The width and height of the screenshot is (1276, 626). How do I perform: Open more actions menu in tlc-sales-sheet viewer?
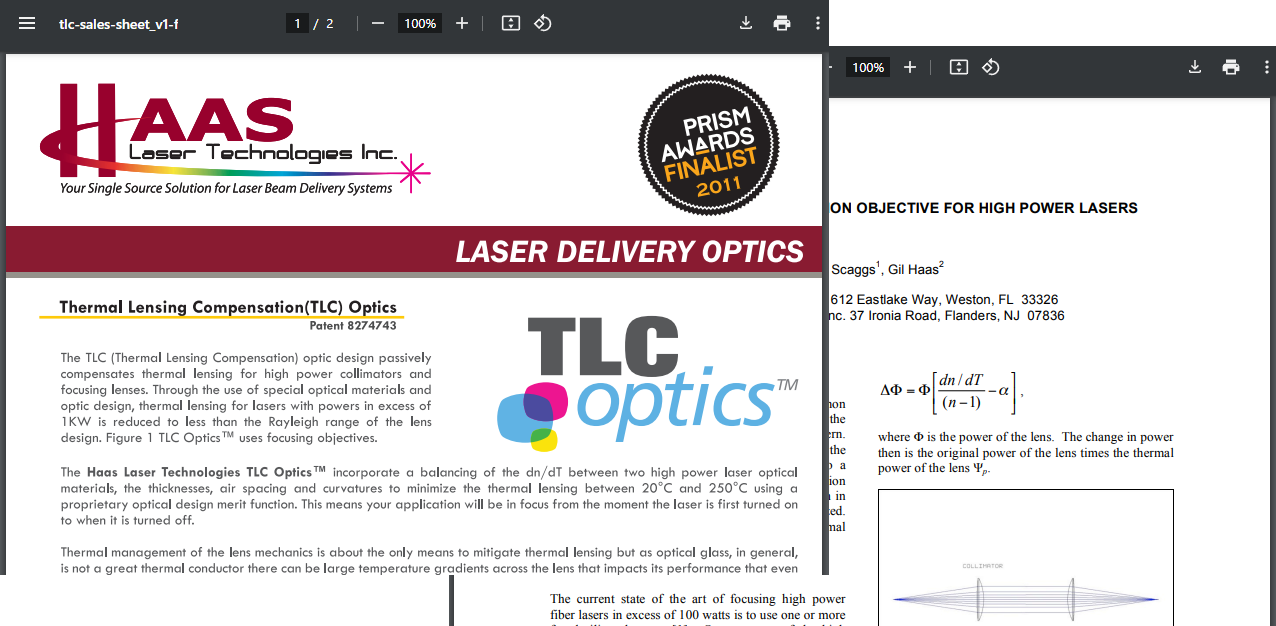[818, 23]
